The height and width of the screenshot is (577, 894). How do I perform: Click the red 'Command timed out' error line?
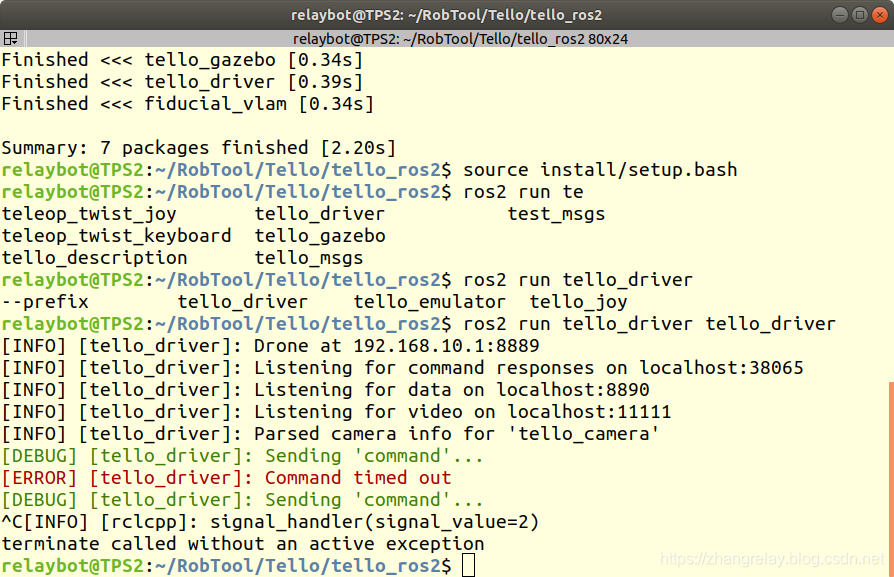226,478
